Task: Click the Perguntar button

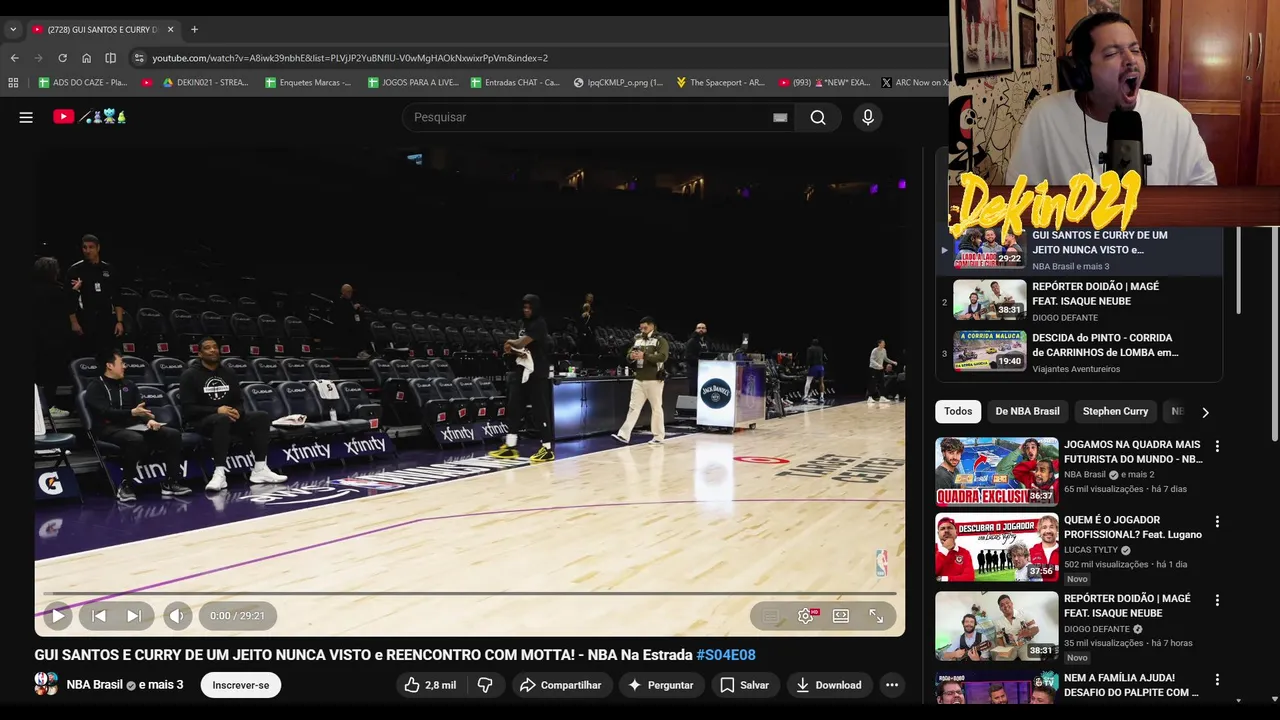Action: 660,685
